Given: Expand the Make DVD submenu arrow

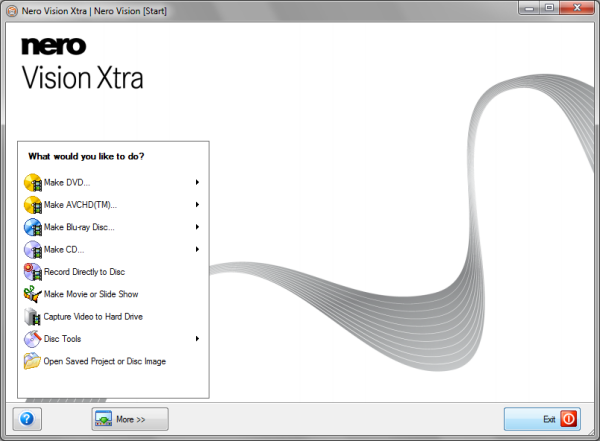Looking at the screenshot, I should pos(198,182).
